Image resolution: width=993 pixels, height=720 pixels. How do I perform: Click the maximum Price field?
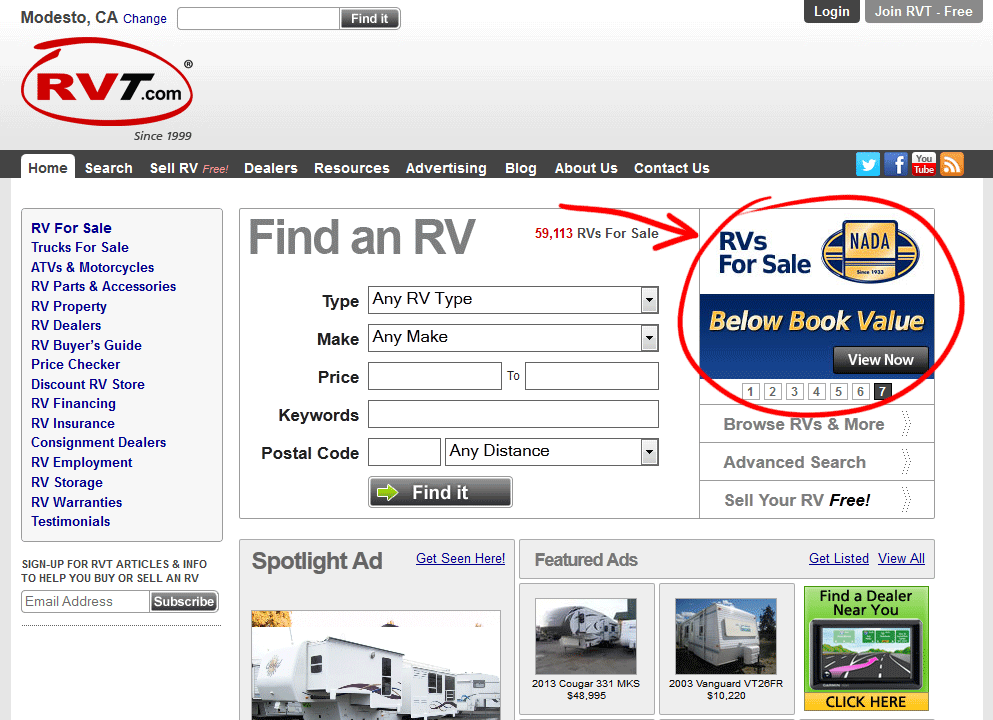coord(591,376)
